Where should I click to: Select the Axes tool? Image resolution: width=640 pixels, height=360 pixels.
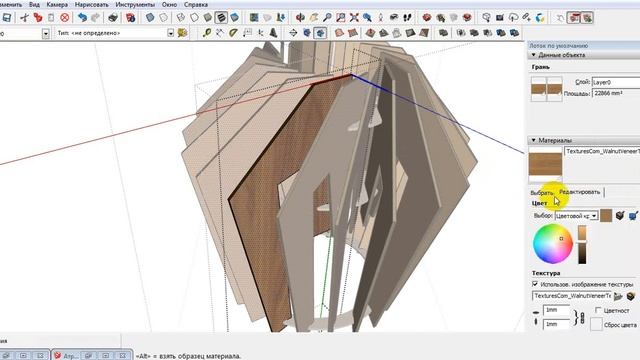point(260,33)
